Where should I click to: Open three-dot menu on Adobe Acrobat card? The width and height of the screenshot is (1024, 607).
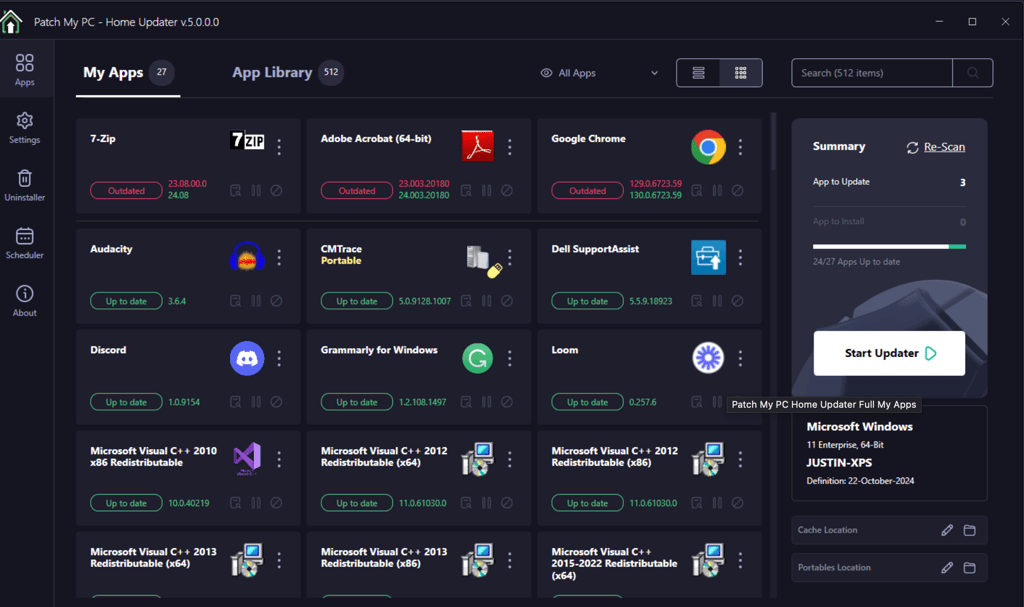click(x=510, y=147)
